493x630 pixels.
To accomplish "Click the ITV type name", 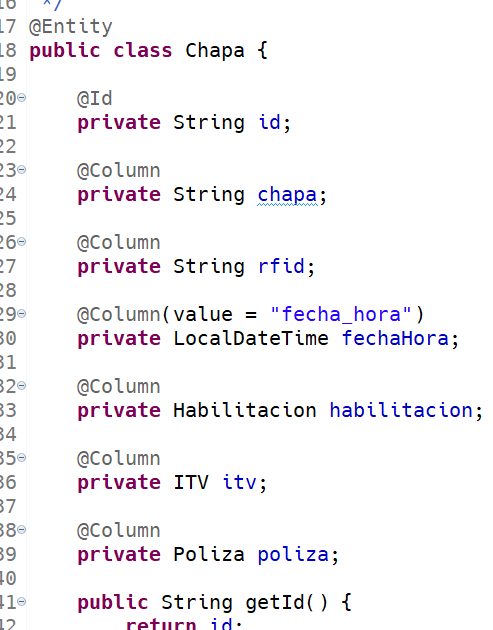I will point(191,482).
